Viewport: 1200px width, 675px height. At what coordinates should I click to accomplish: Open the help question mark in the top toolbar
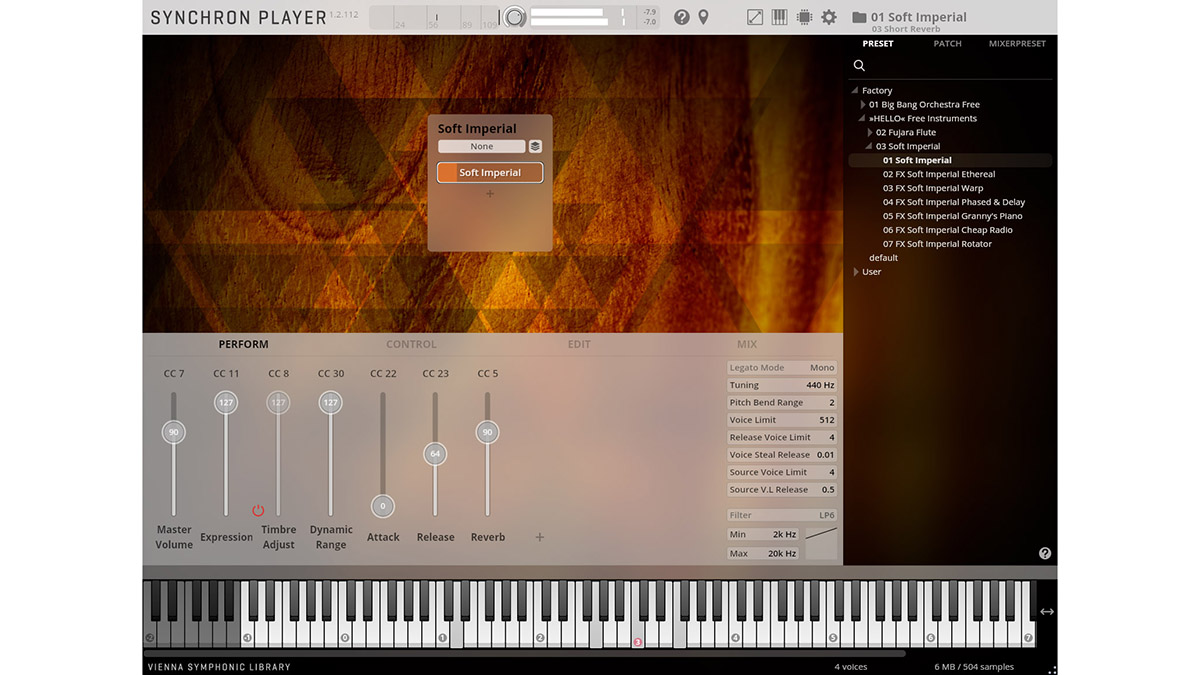(x=681, y=17)
